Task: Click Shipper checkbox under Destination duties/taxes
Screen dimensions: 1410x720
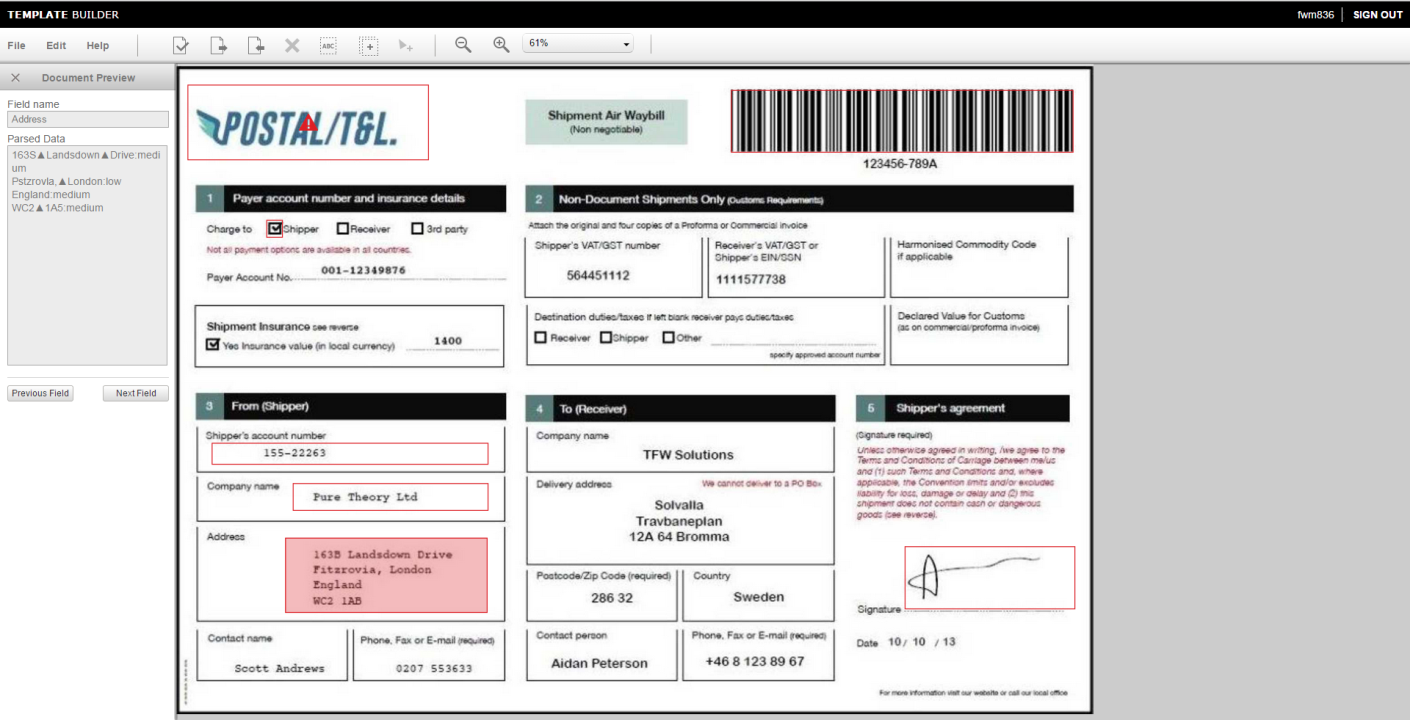Action: click(x=605, y=338)
